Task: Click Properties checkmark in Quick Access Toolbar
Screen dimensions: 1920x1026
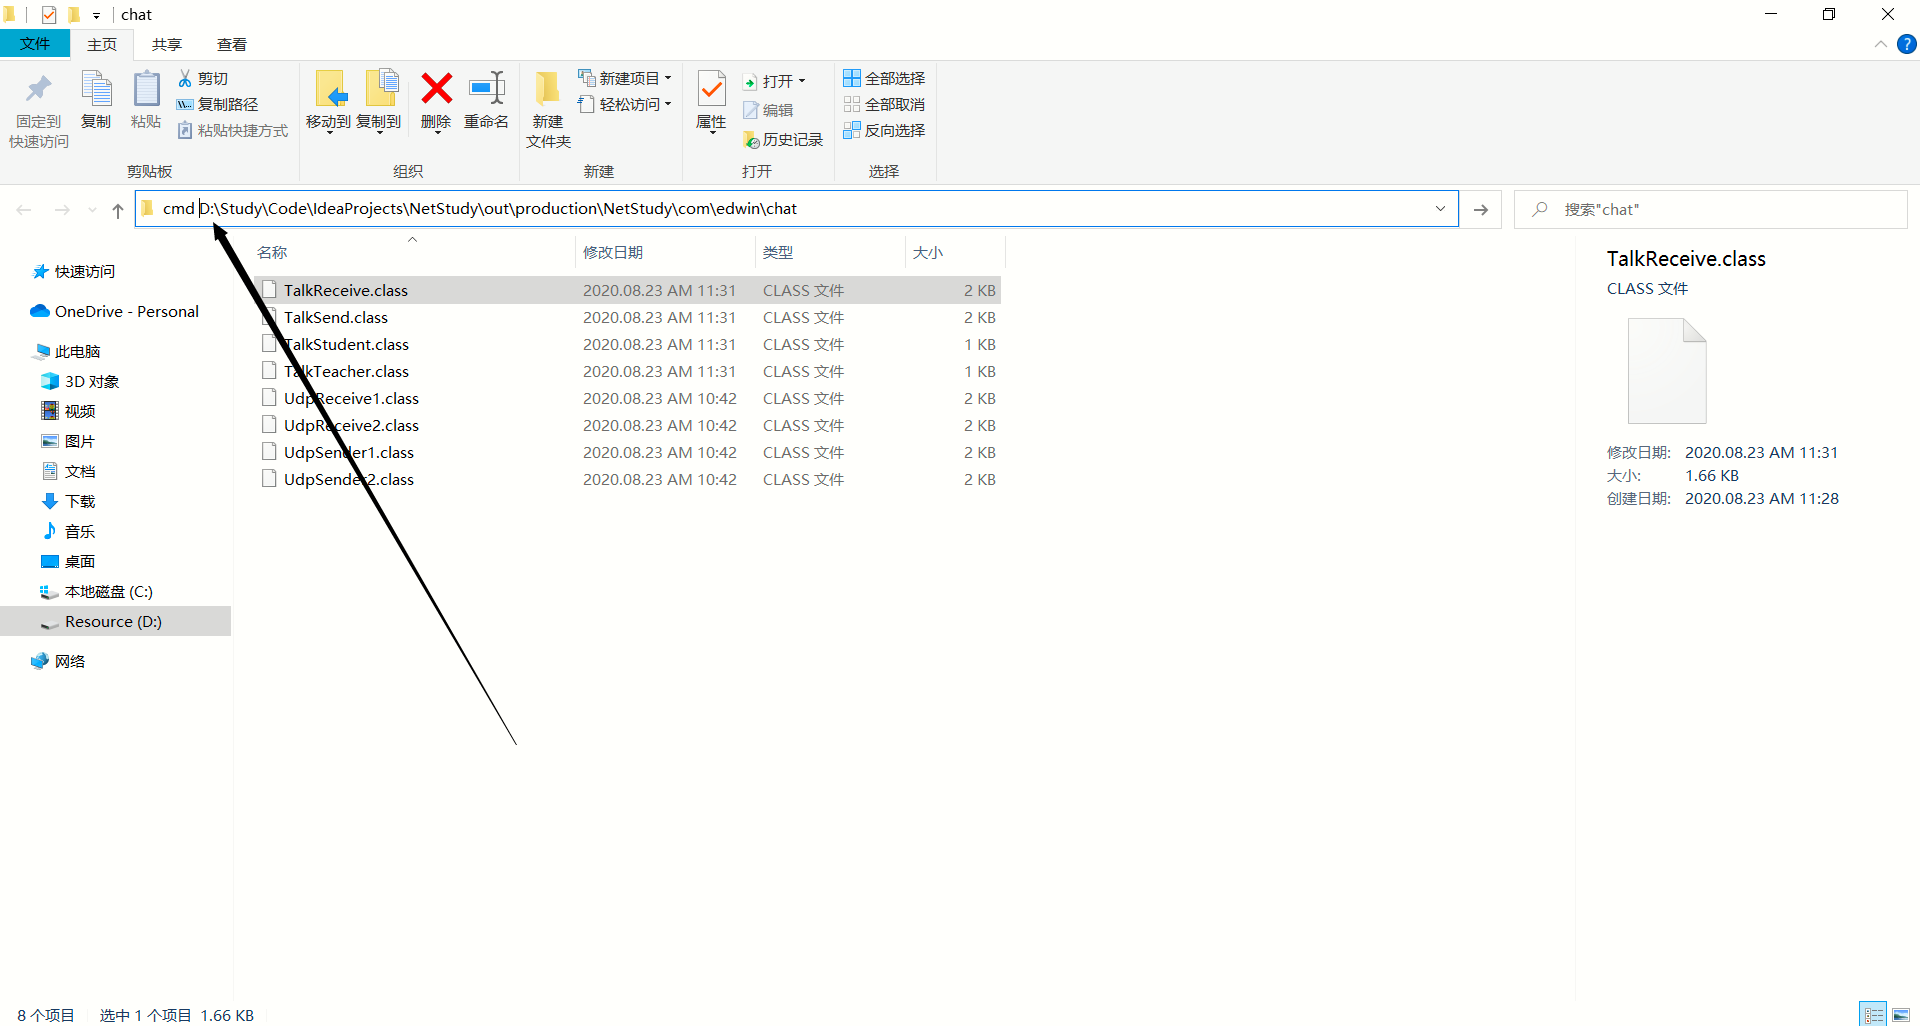Action: coord(49,15)
